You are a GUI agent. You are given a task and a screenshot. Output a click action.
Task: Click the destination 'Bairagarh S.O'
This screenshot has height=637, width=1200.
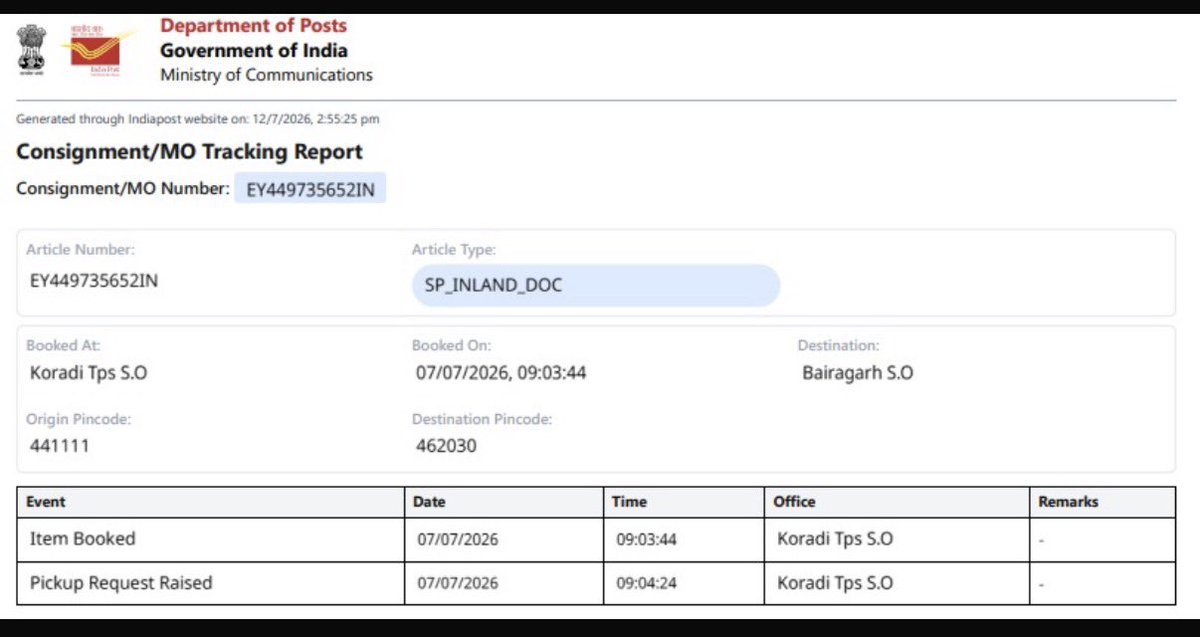point(858,374)
